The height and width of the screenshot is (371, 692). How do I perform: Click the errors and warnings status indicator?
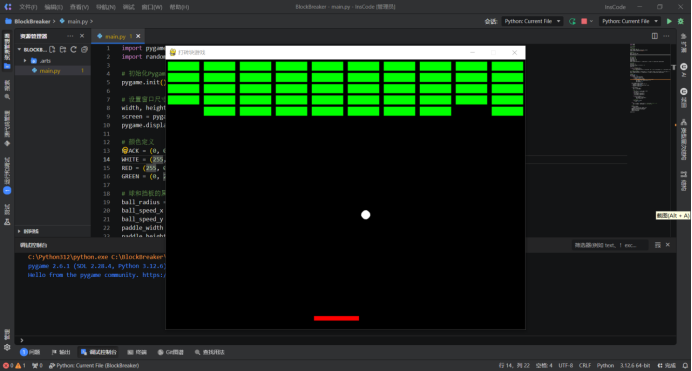point(14,366)
